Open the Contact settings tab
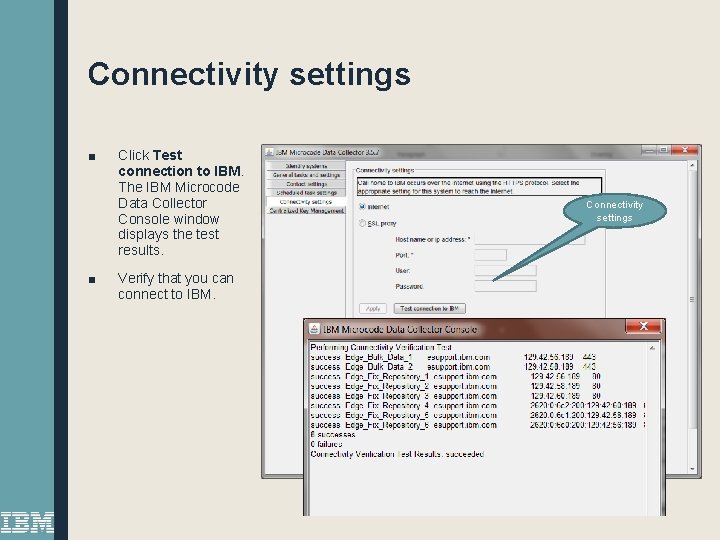 [x=306, y=184]
